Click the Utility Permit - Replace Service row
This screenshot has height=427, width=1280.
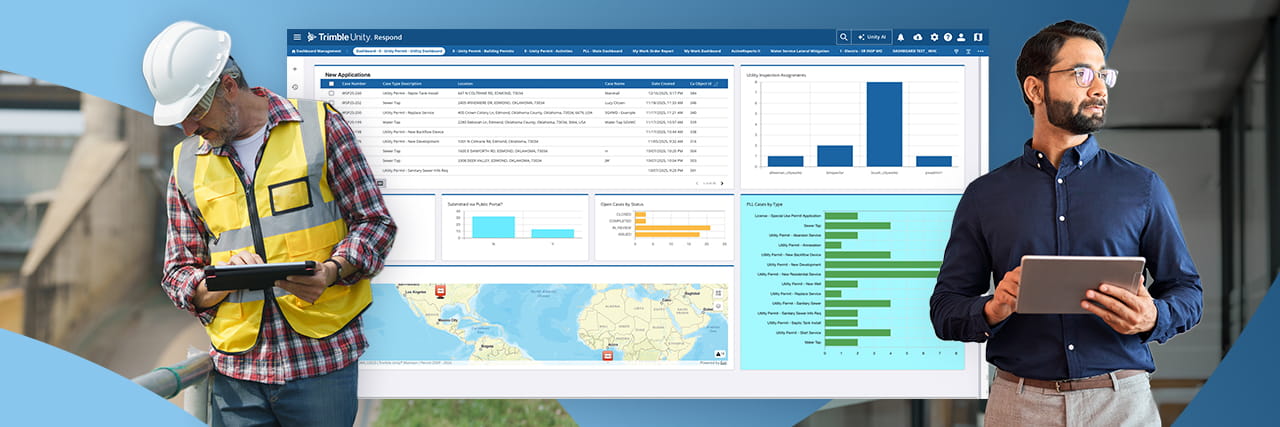(x=525, y=112)
